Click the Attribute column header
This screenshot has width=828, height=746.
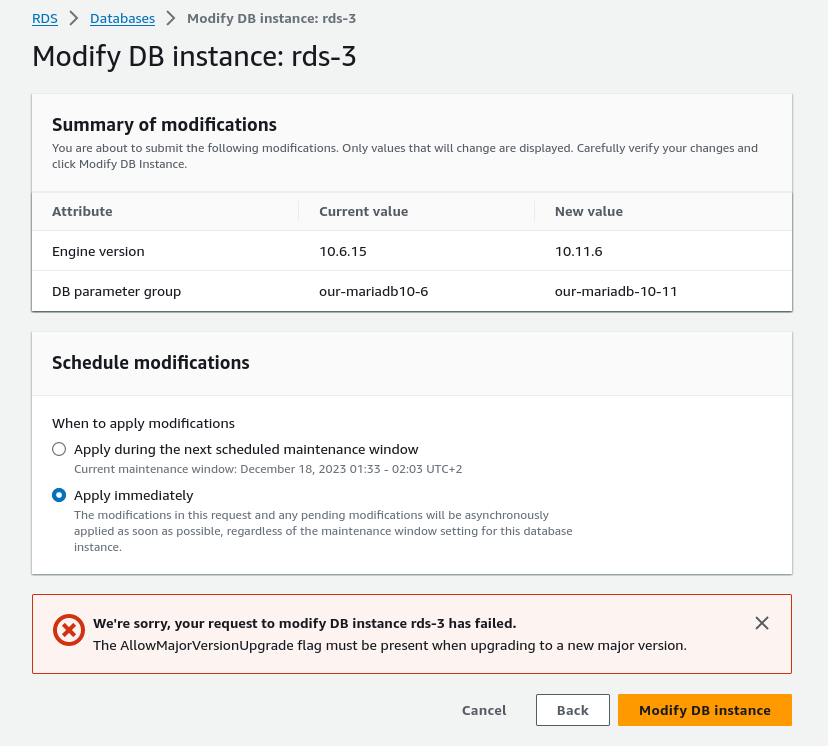coord(82,211)
